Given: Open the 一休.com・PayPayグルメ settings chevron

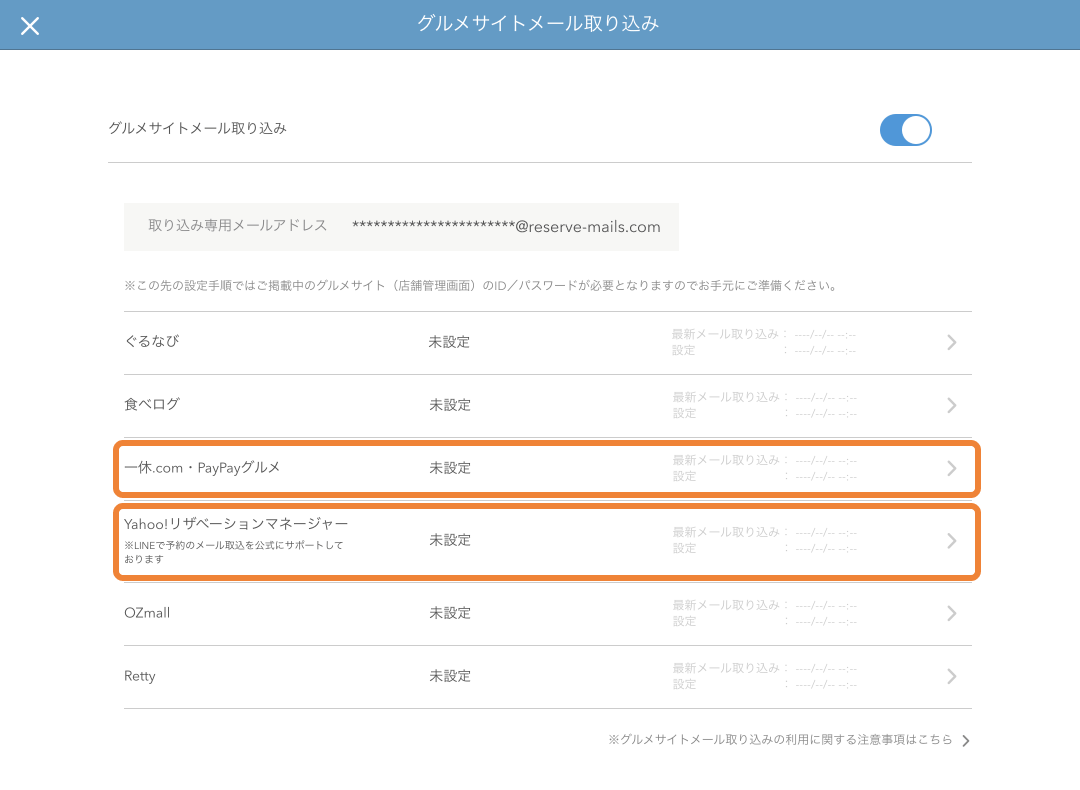Looking at the screenshot, I should [951, 468].
